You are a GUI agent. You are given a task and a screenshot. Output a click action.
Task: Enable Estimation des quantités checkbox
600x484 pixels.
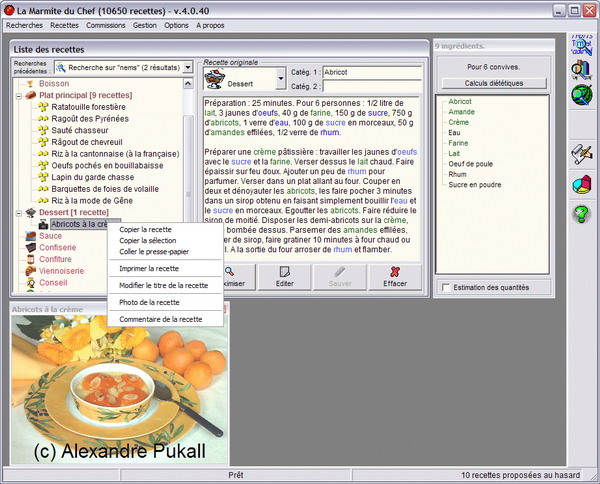(x=446, y=287)
